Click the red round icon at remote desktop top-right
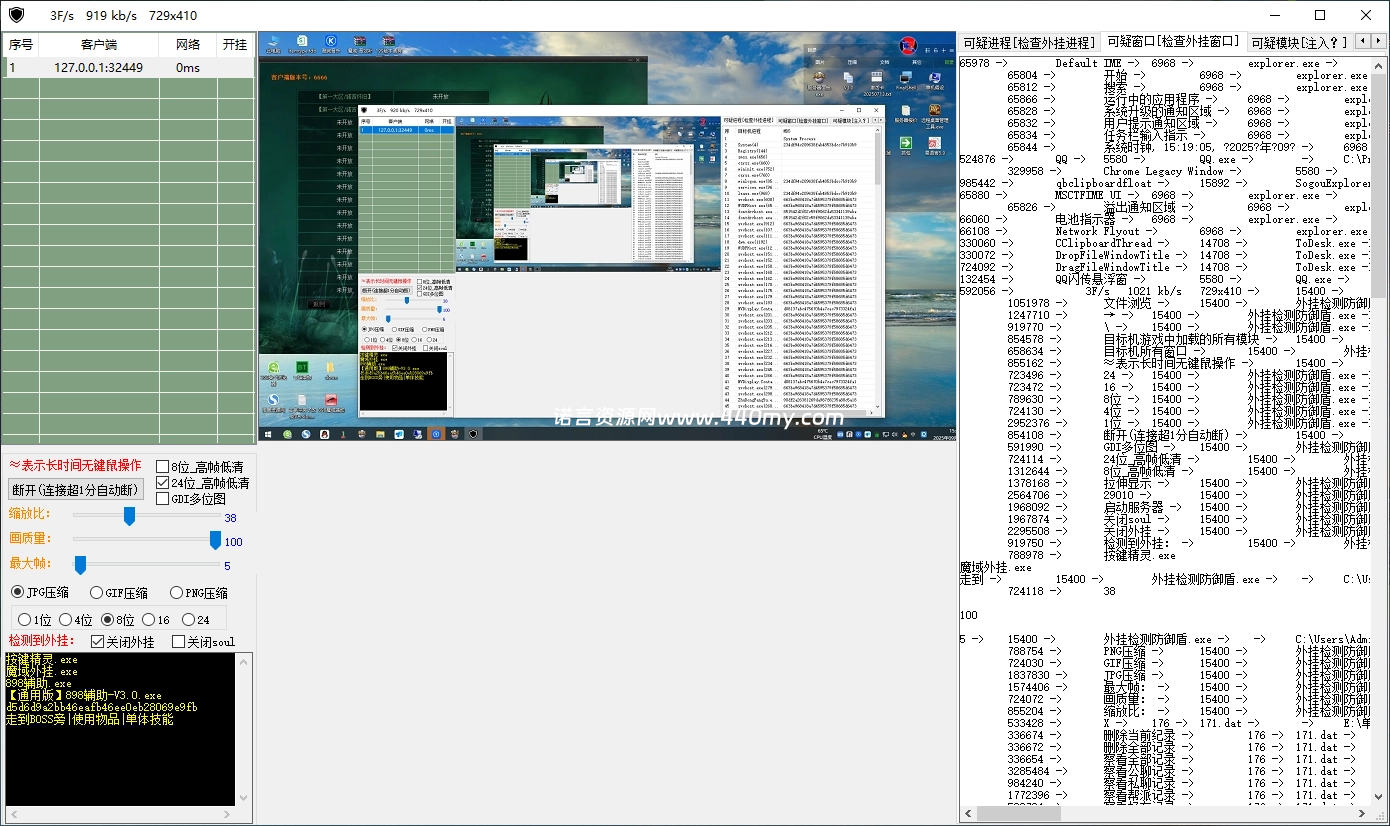The height and width of the screenshot is (826, 1390). pyautogui.click(x=908, y=45)
